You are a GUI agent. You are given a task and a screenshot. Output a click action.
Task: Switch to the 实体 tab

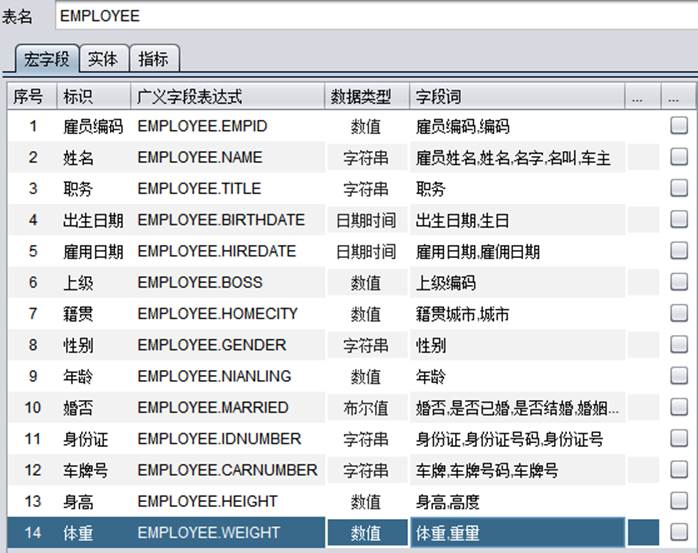click(x=102, y=59)
